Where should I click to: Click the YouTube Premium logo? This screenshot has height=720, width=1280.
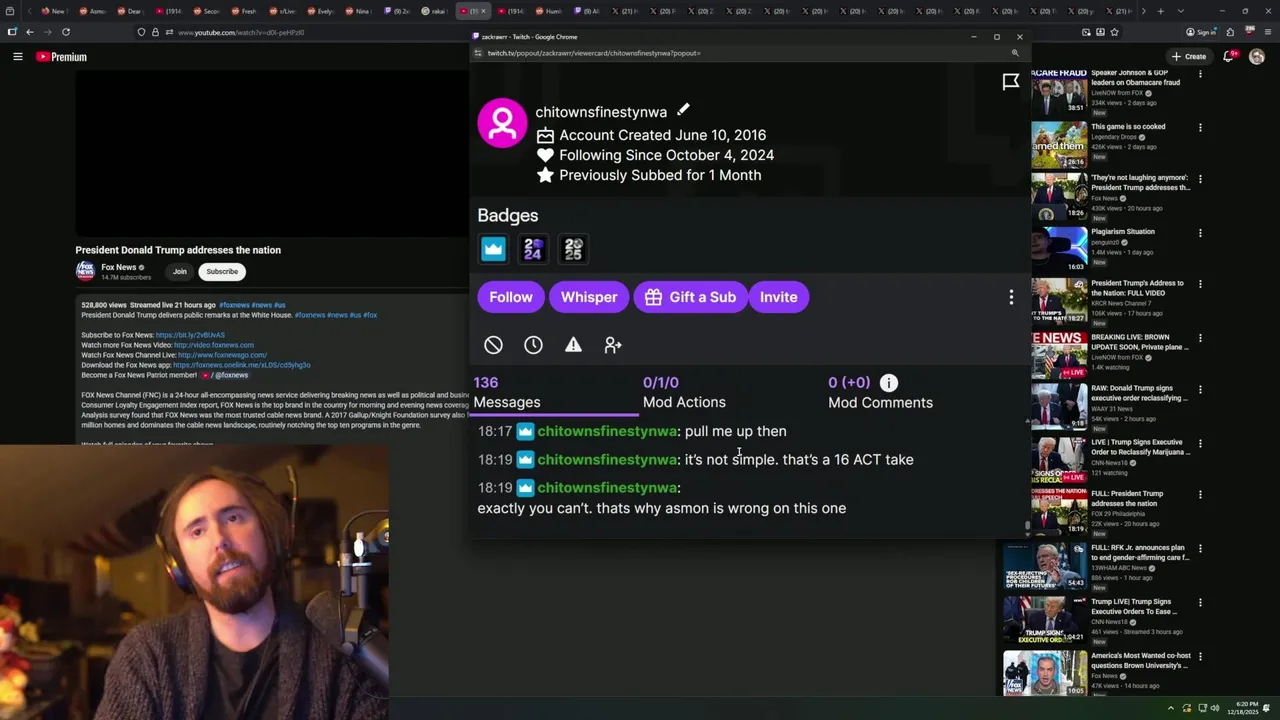pos(62,57)
